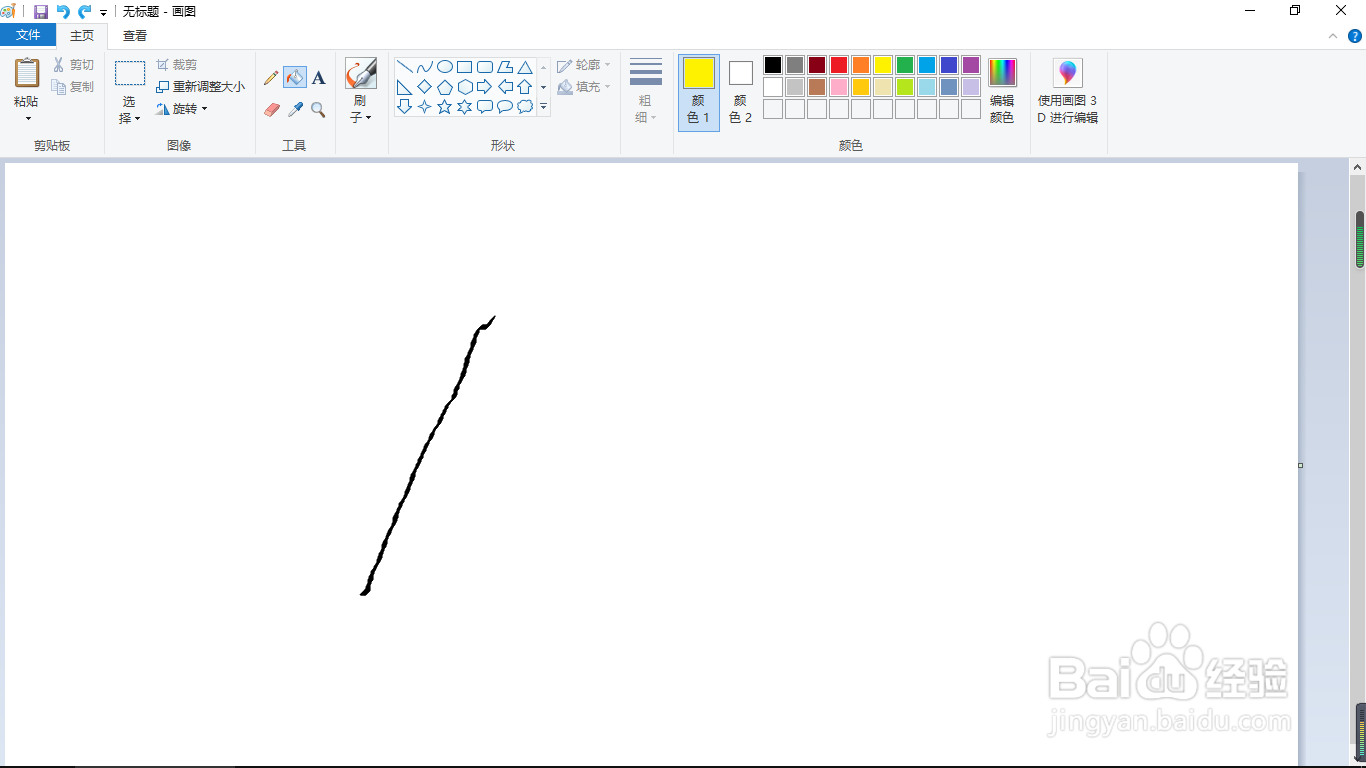Choose the Pentagon shape
Image resolution: width=1366 pixels, height=768 pixels.
pyautogui.click(x=445, y=87)
